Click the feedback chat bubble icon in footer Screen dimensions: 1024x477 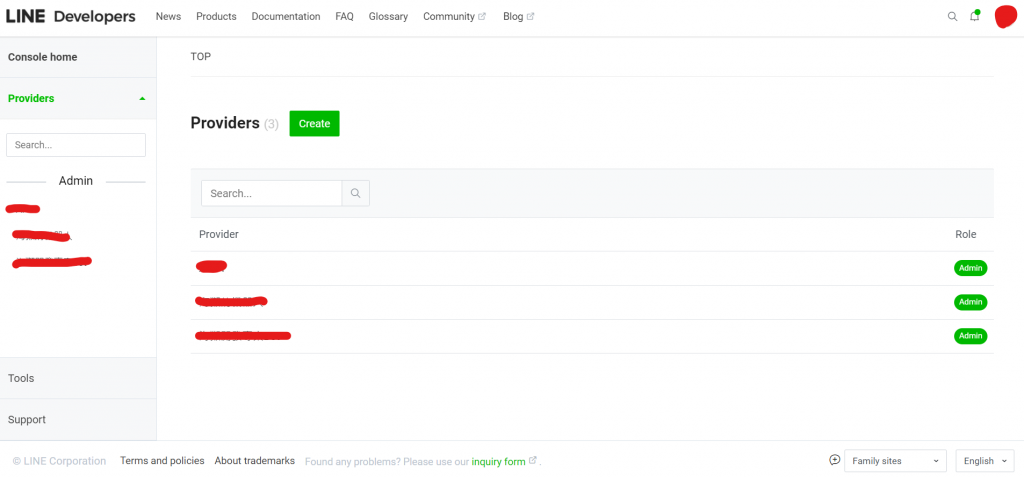(834, 460)
